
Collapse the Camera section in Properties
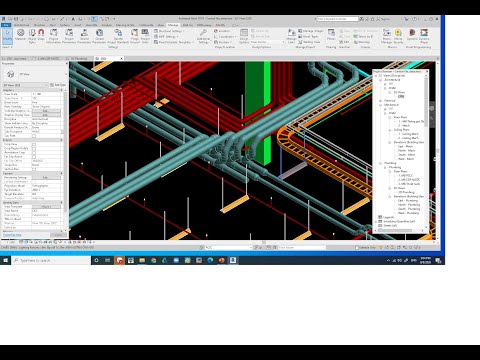61,173
